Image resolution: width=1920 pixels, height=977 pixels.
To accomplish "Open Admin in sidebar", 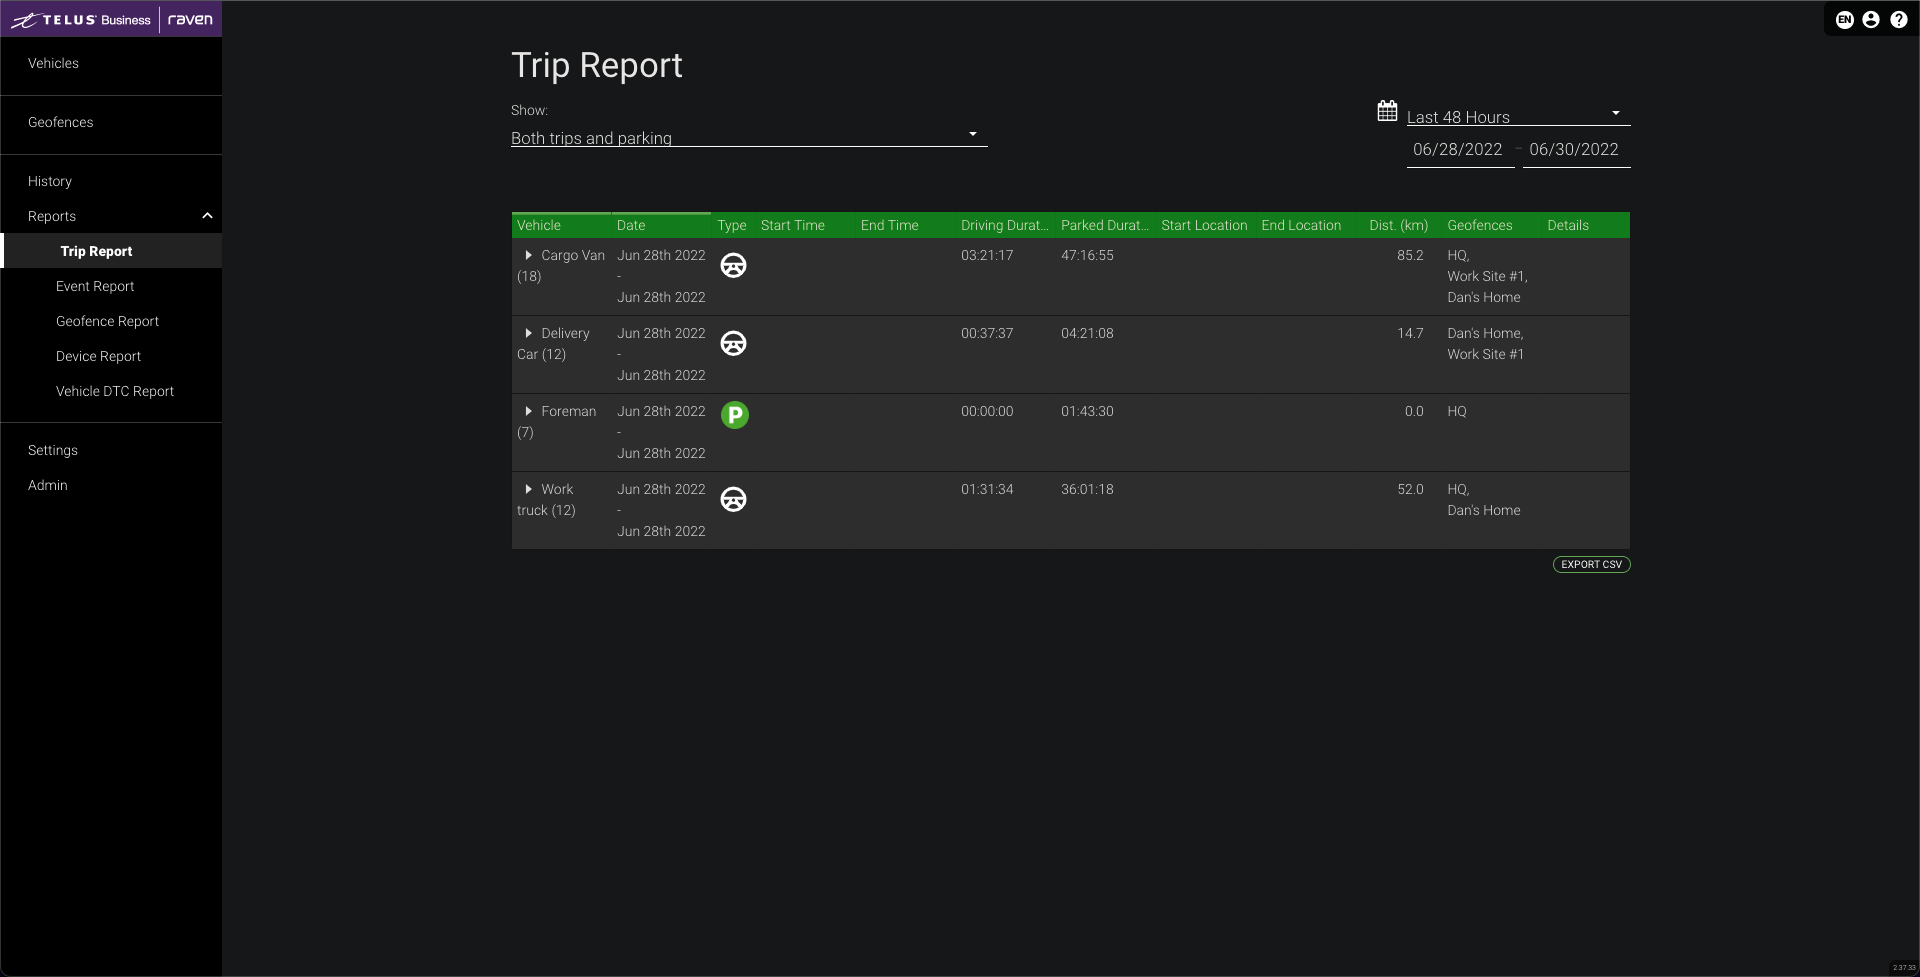I will (x=48, y=485).
